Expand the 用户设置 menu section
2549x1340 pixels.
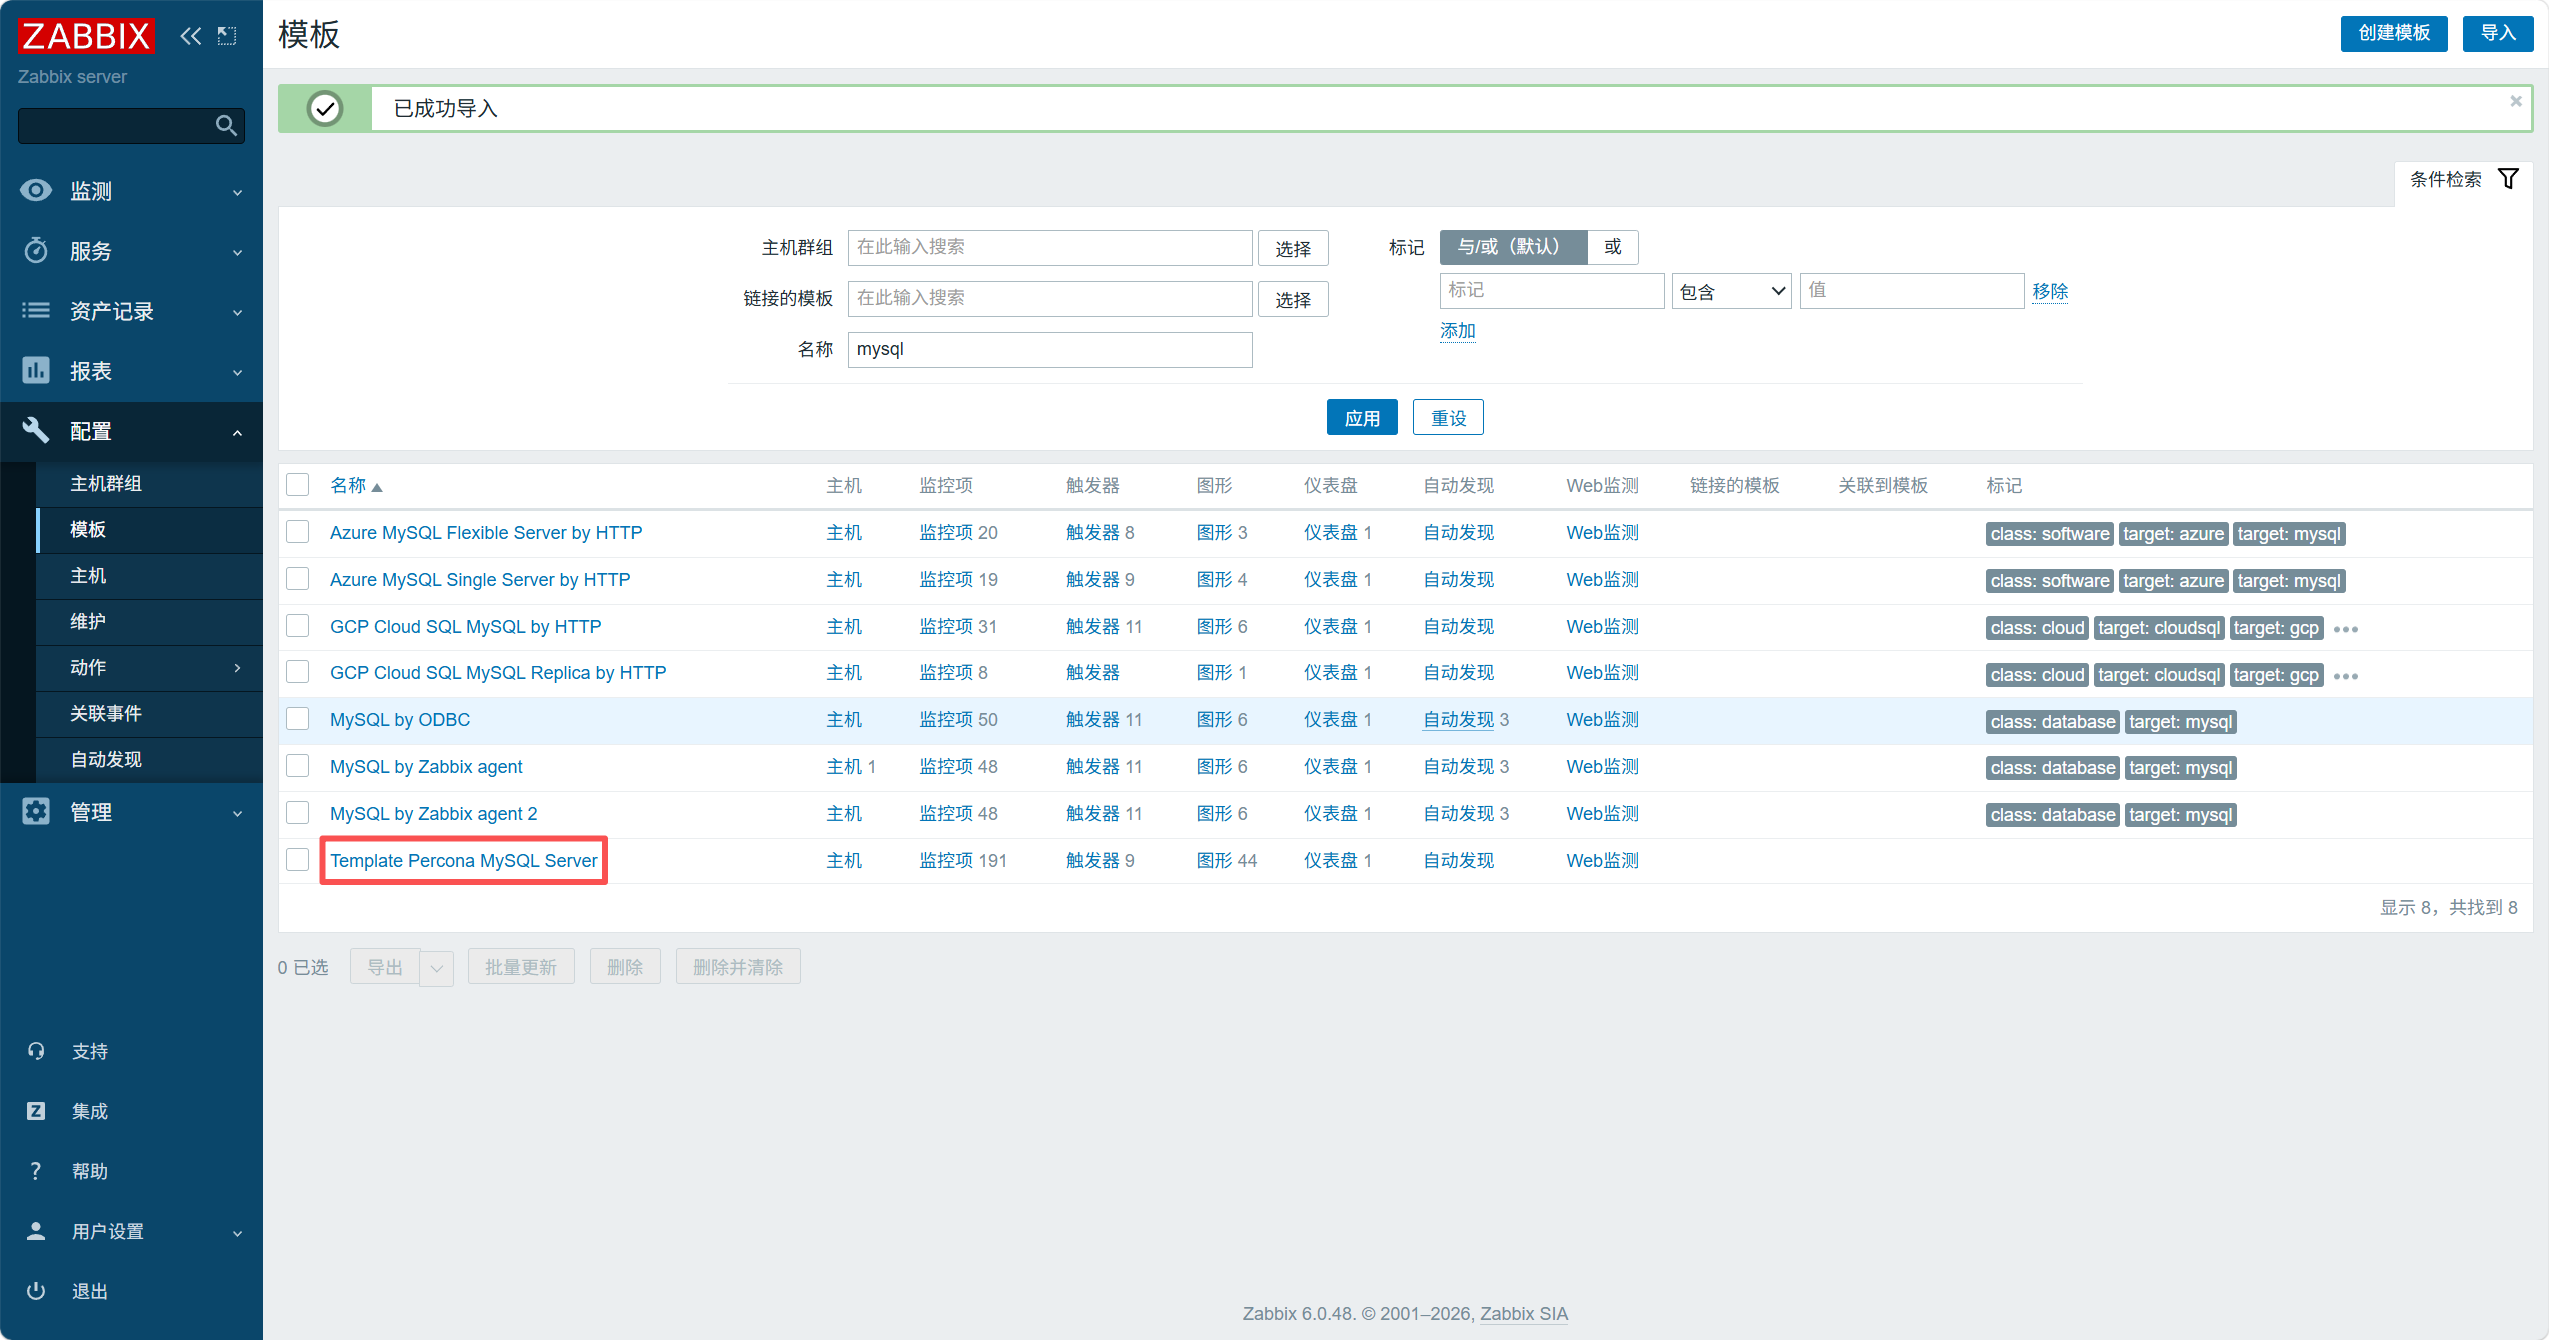point(237,1232)
